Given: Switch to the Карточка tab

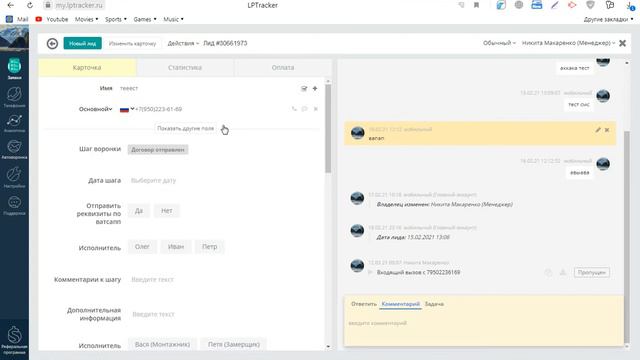Looking at the screenshot, I should click(x=87, y=68).
